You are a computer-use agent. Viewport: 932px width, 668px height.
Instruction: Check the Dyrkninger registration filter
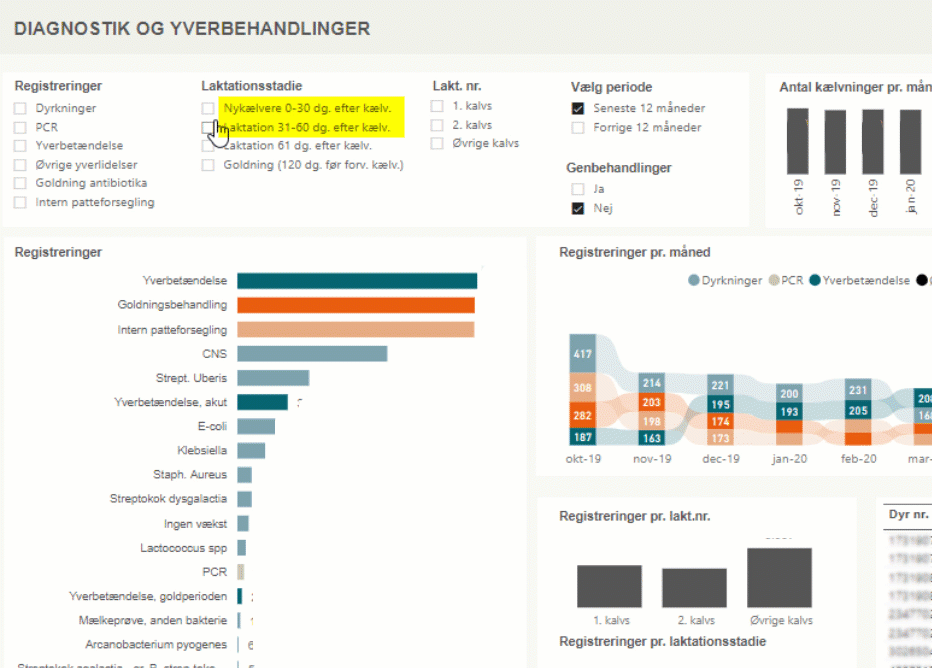coord(20,109)
